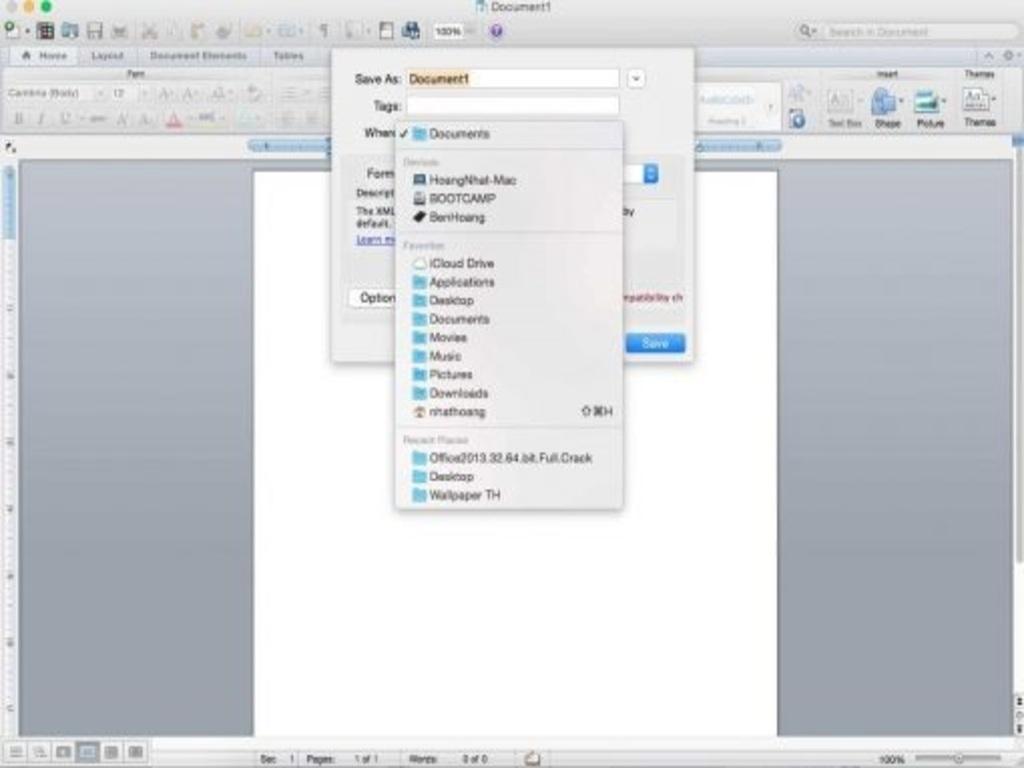1024x768 pixels.
Task: Open the Format dropdown in the save dialog
Action: pyautogui.click(x=651, y=174)
